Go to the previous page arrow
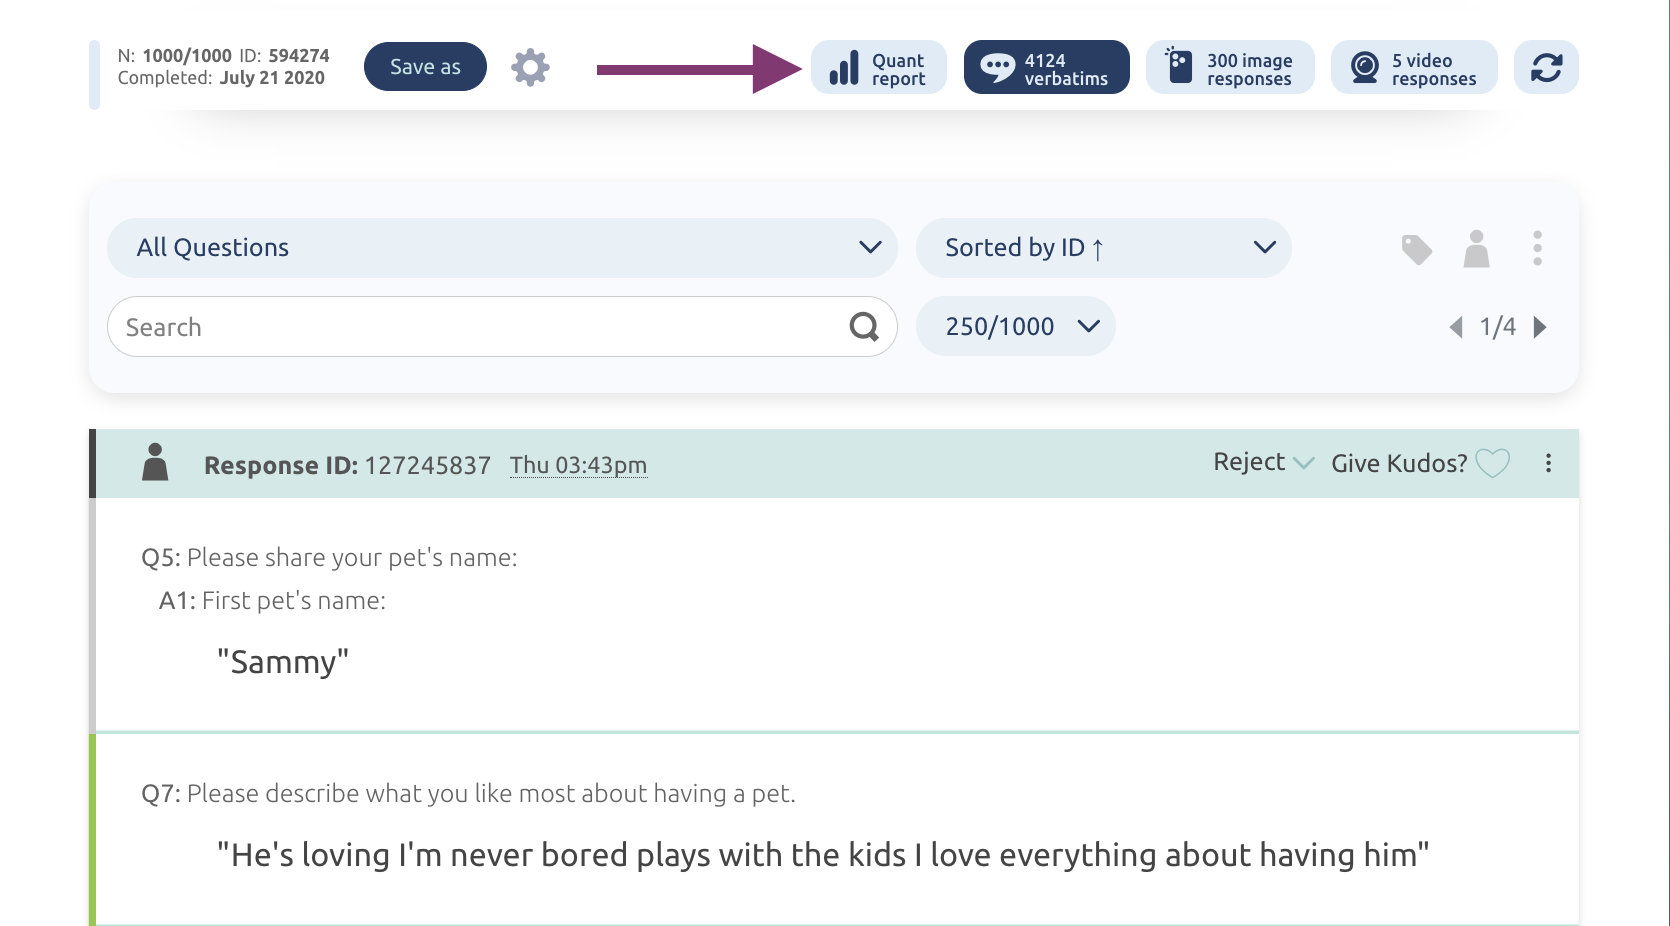The height and width of the screenshot is (926, 1670). [x=1456, y=327]
